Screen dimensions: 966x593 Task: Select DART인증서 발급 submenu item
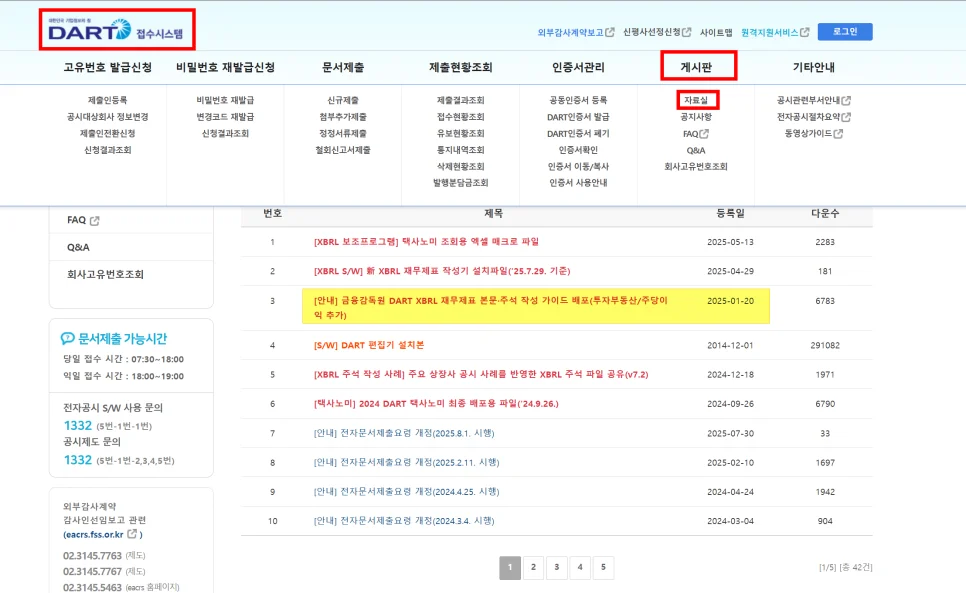[578, 116]
